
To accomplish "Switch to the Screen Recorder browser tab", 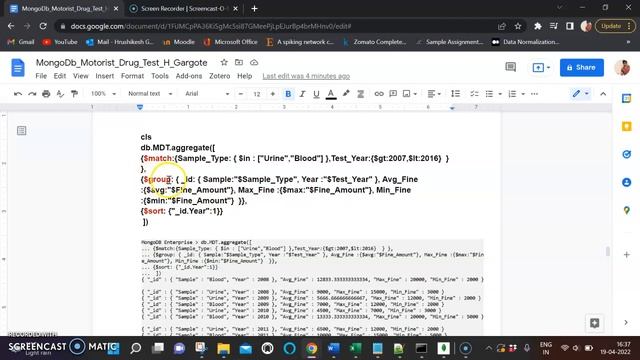I will pyautogui.click(x=183, y=9).
